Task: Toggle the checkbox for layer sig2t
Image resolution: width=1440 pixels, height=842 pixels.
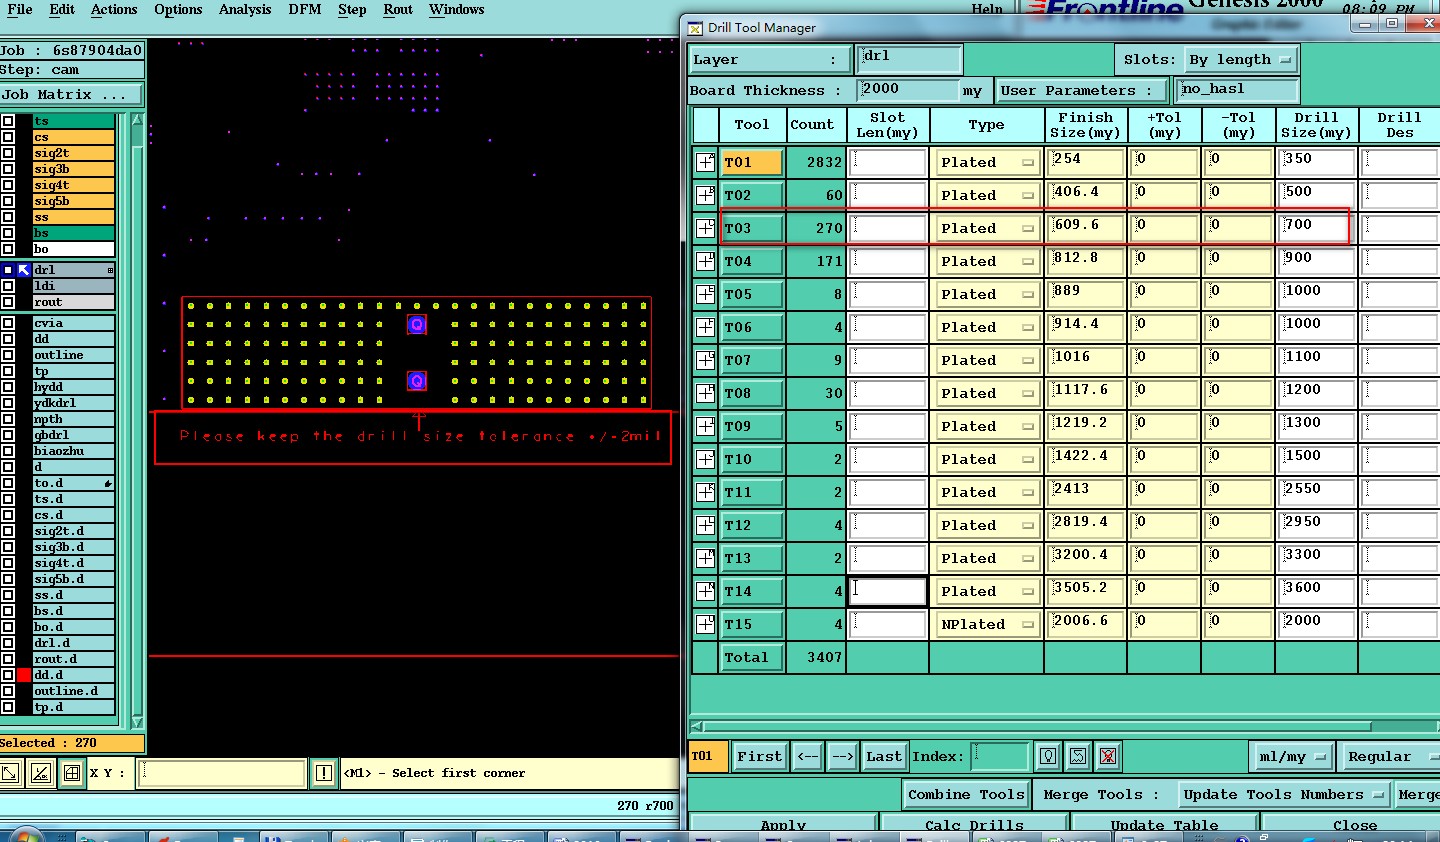Action: point(8,153)
